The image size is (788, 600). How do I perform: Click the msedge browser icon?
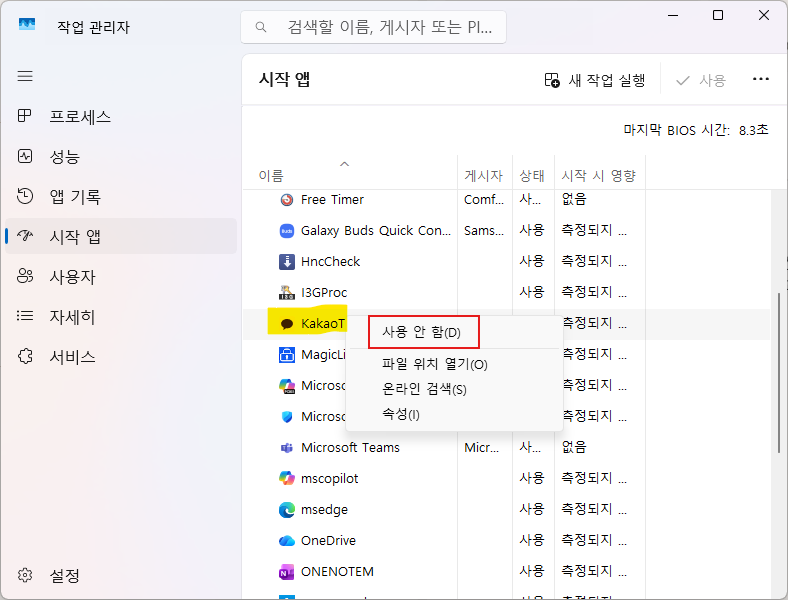[286, 510]
